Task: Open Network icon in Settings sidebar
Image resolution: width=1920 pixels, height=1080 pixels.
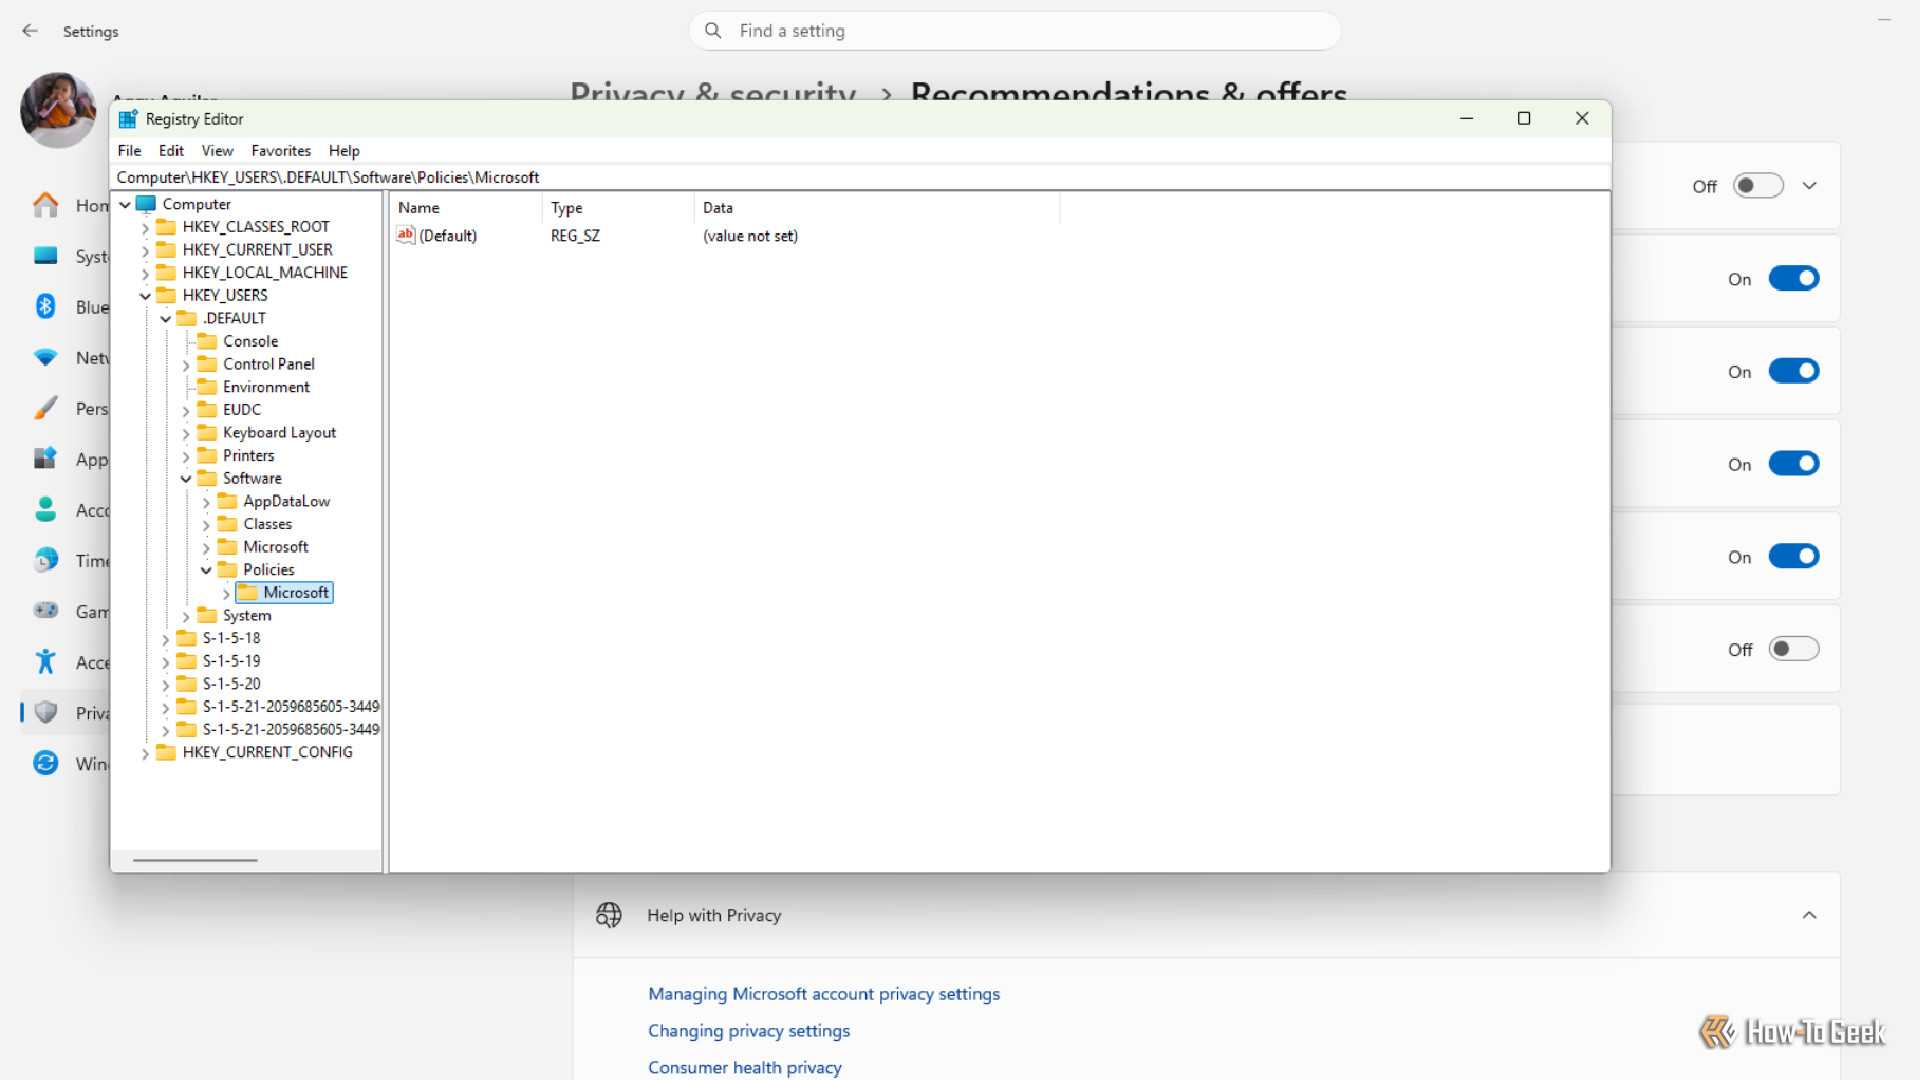Action: point(45,358)
